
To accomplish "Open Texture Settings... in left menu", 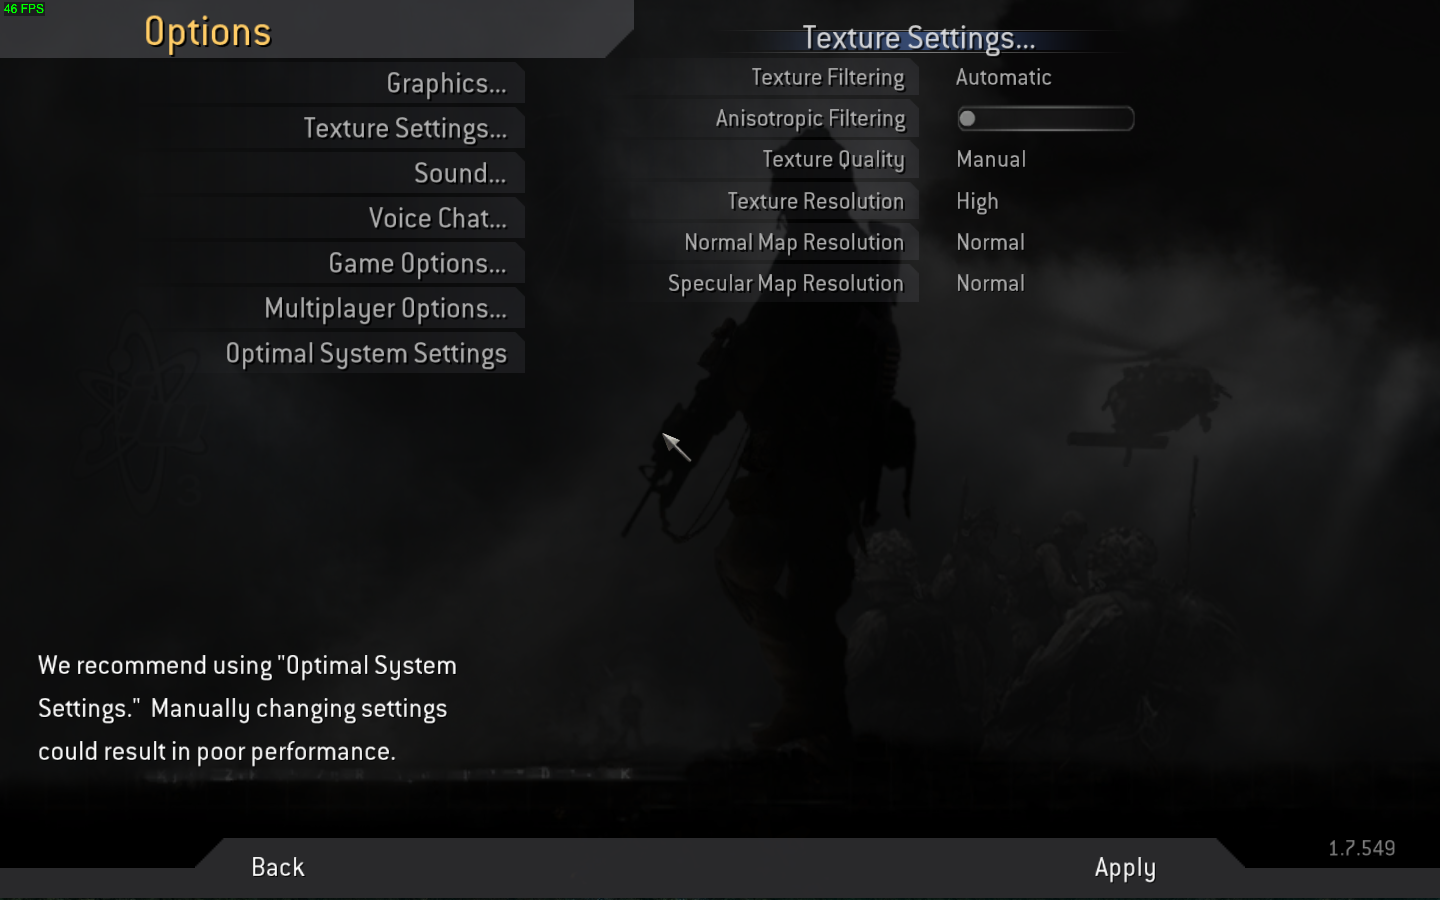I will pyautogui.click(x=405, y=129).
